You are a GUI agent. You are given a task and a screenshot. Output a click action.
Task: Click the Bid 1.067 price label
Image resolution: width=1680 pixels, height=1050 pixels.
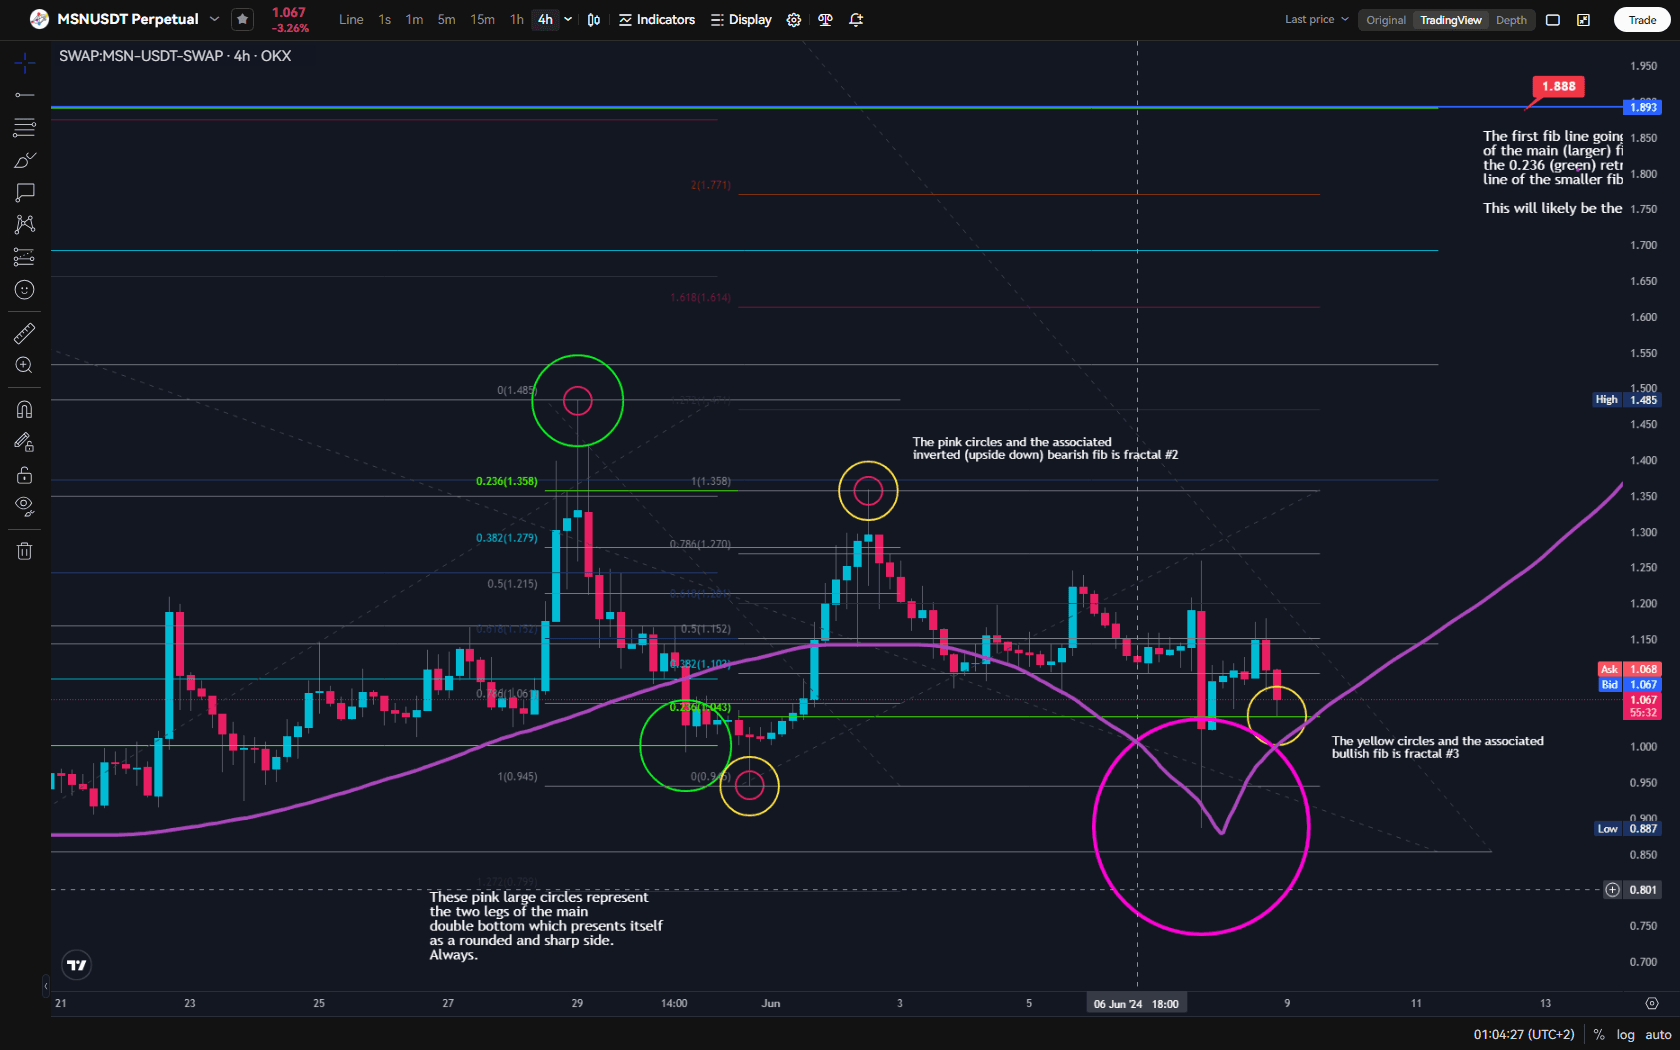pos(1629,685)
